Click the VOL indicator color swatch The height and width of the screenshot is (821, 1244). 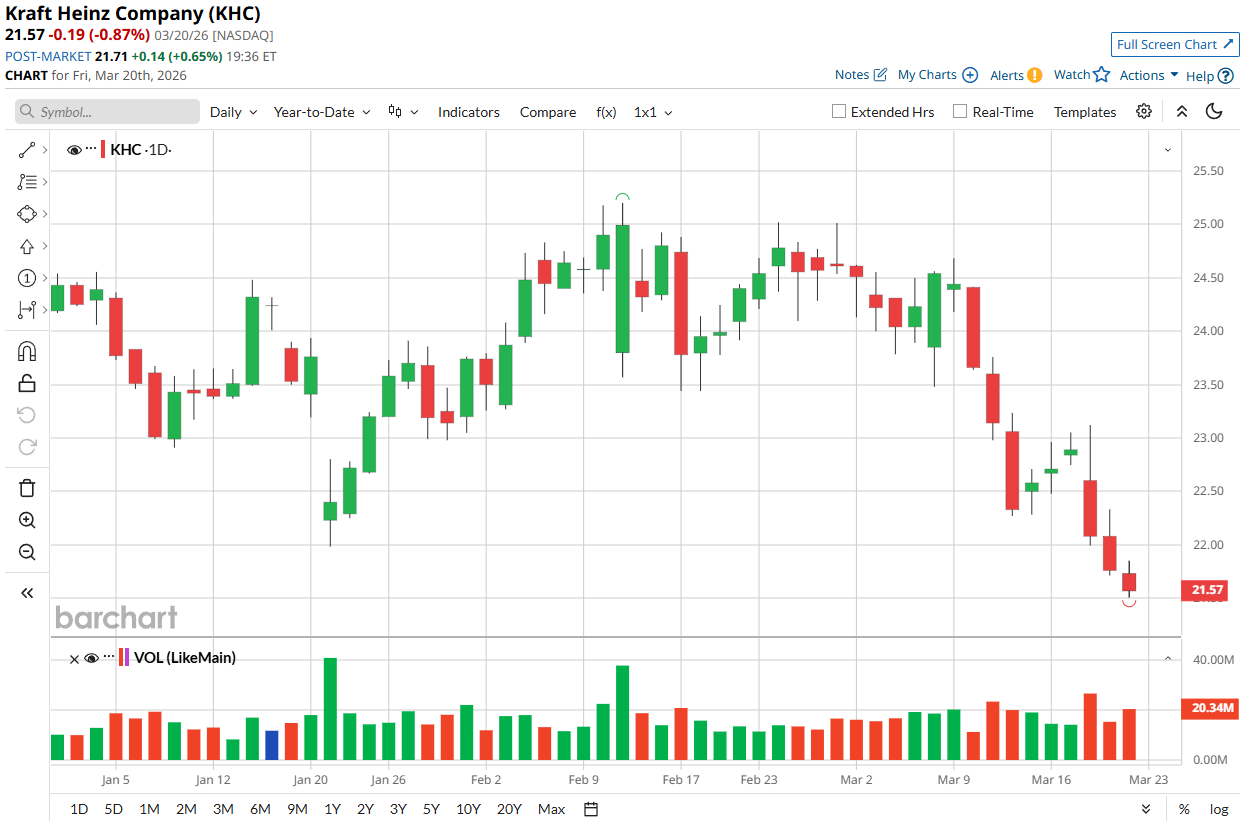tap(124, 658)
